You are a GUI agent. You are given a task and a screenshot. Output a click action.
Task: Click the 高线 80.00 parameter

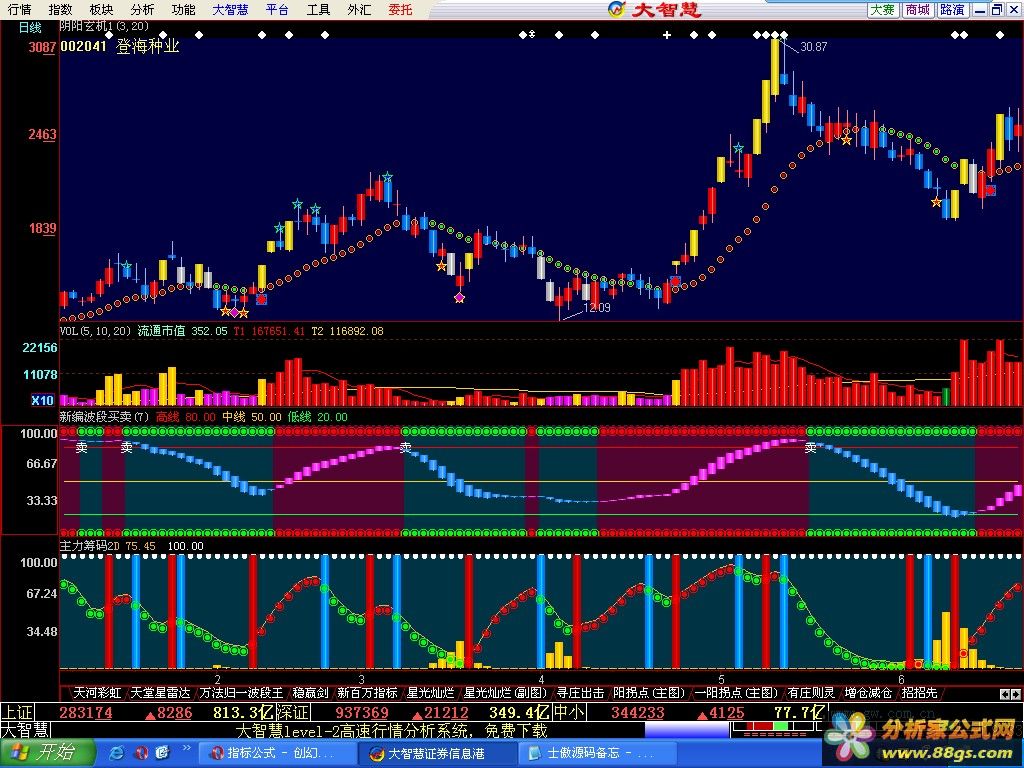tap(185, 417)
